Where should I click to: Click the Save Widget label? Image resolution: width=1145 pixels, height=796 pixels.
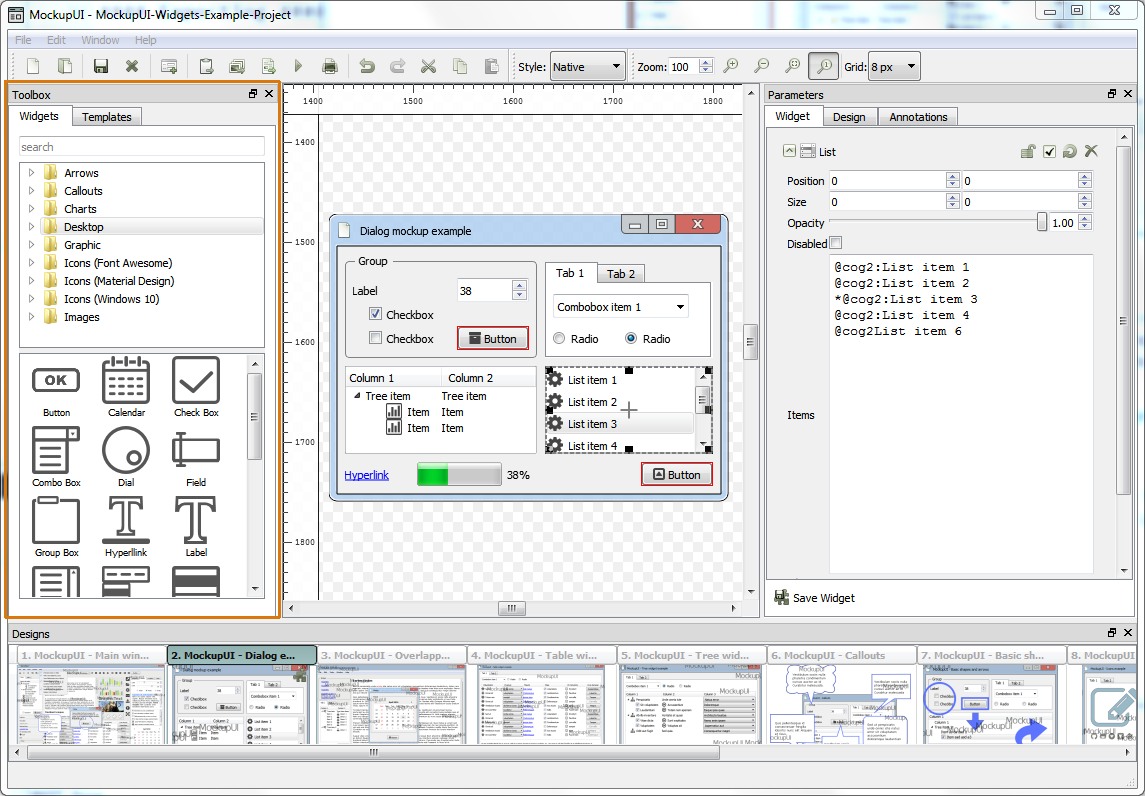[x=824, y=598]
